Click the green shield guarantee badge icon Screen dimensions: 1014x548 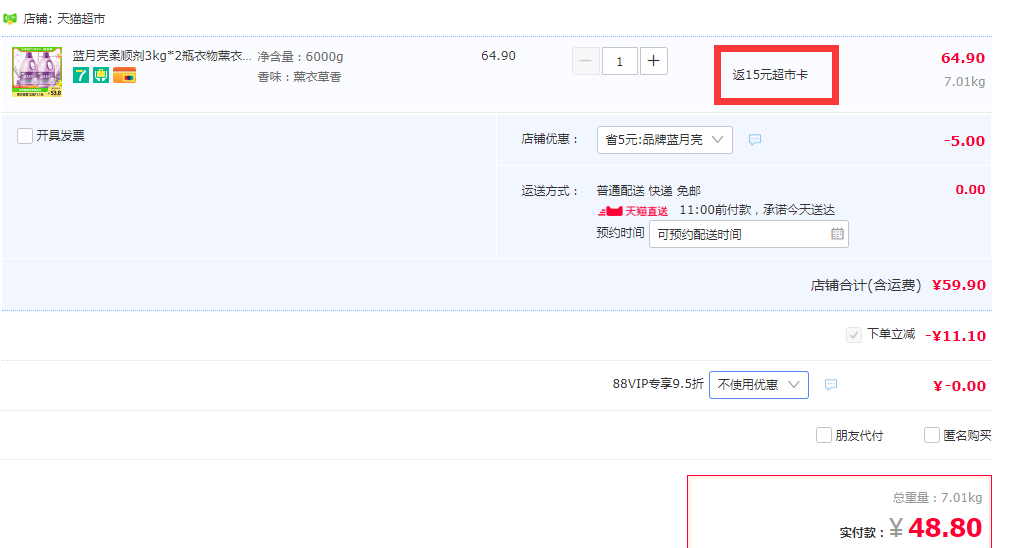101,76
